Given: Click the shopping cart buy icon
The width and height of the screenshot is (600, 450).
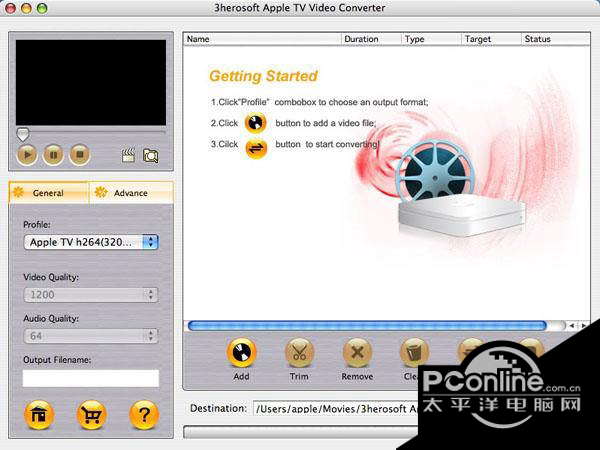Looking at the screenshot, I should (91, 415).
